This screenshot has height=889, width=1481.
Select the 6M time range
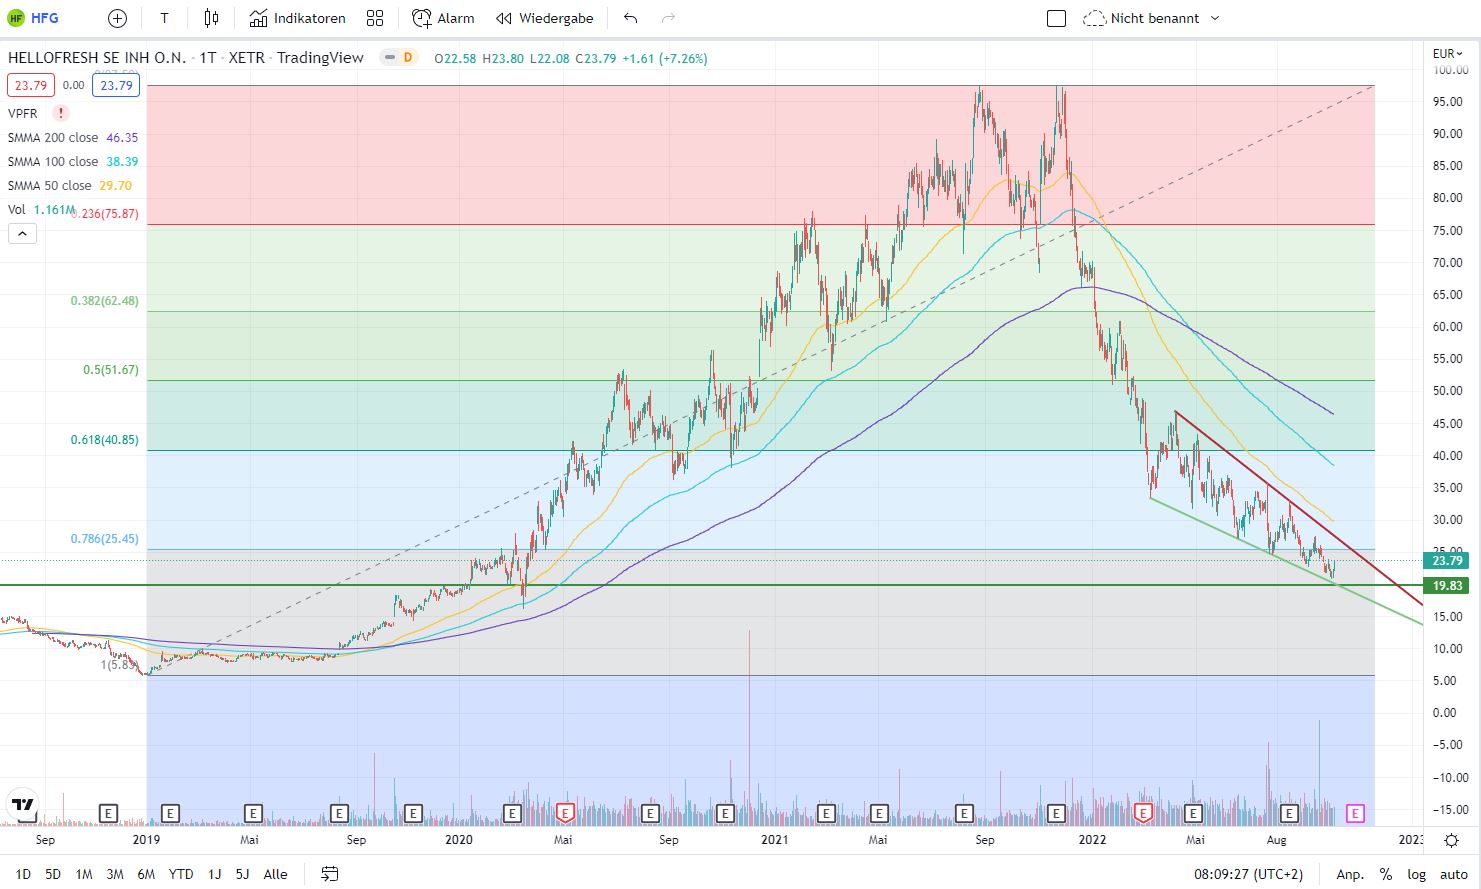(x=146, y=874)
